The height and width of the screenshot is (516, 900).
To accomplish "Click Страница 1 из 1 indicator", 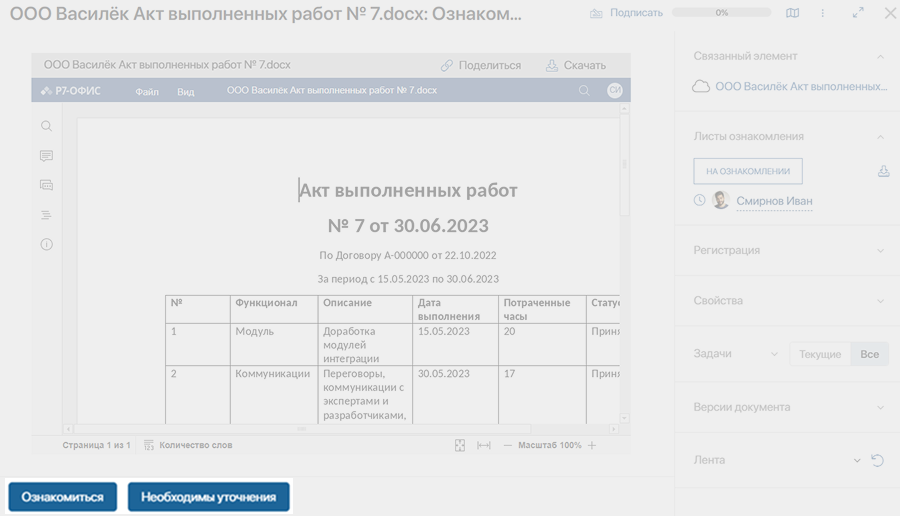I will (96, 445).
